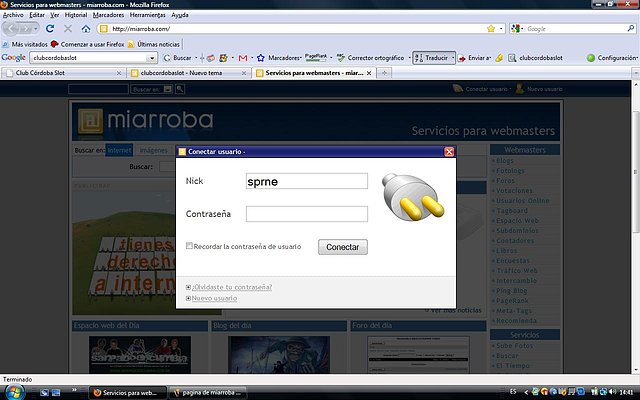Close the Conectar usuario dialog
This screenshot has width=640, height=400.
click(x=449, y=151)
